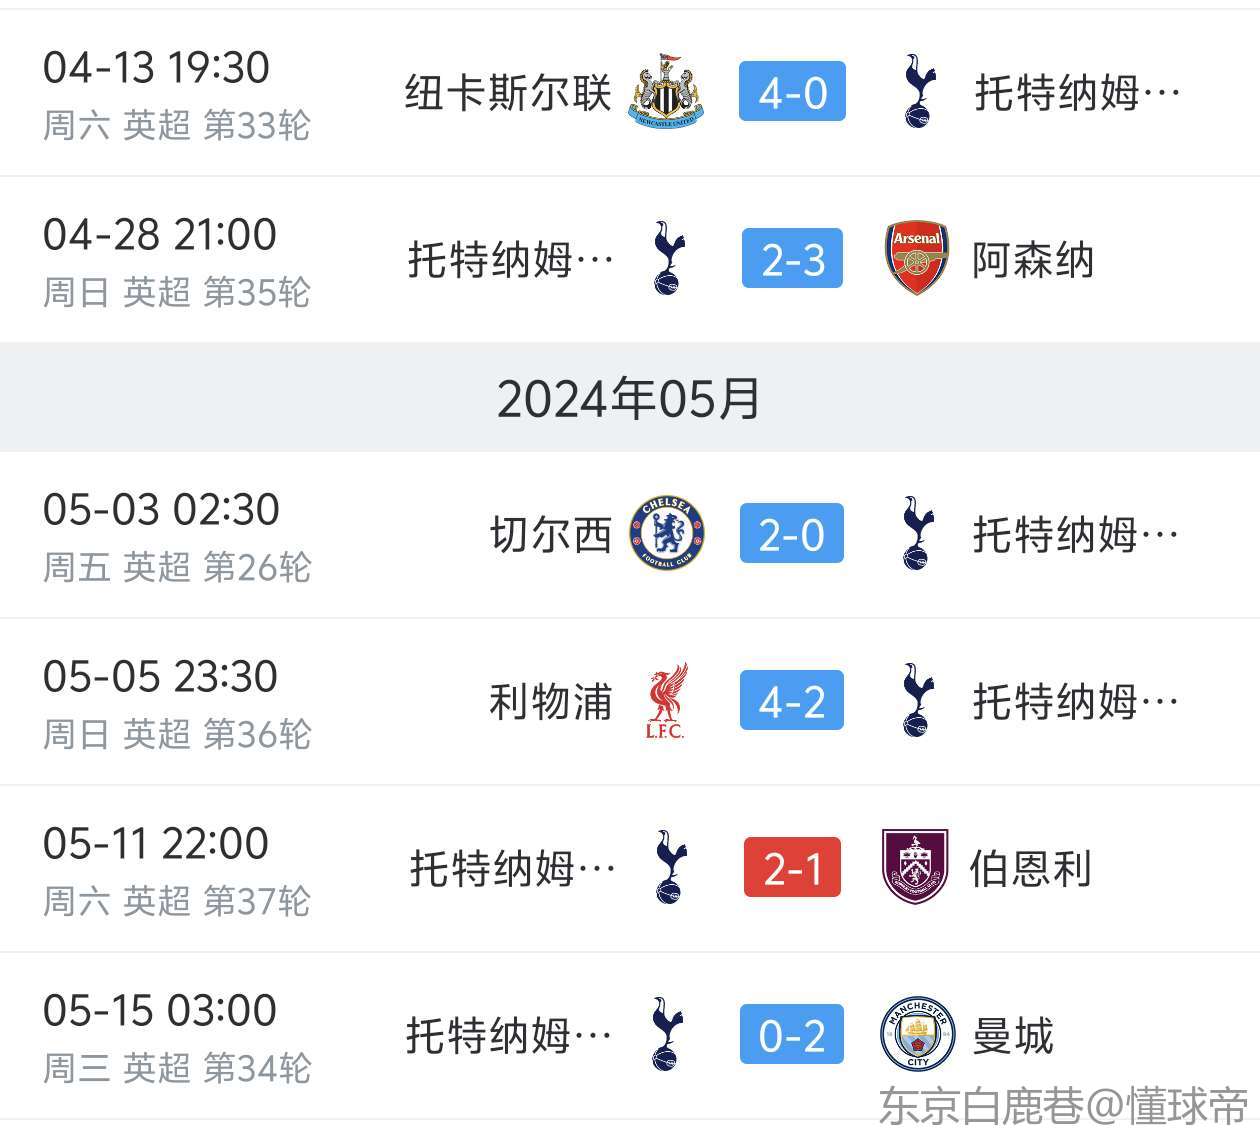The height and width of the screenshot is (1141, 1260).
Task: Tap the 2024年05月 month header
Action: (x=629, y=398)
